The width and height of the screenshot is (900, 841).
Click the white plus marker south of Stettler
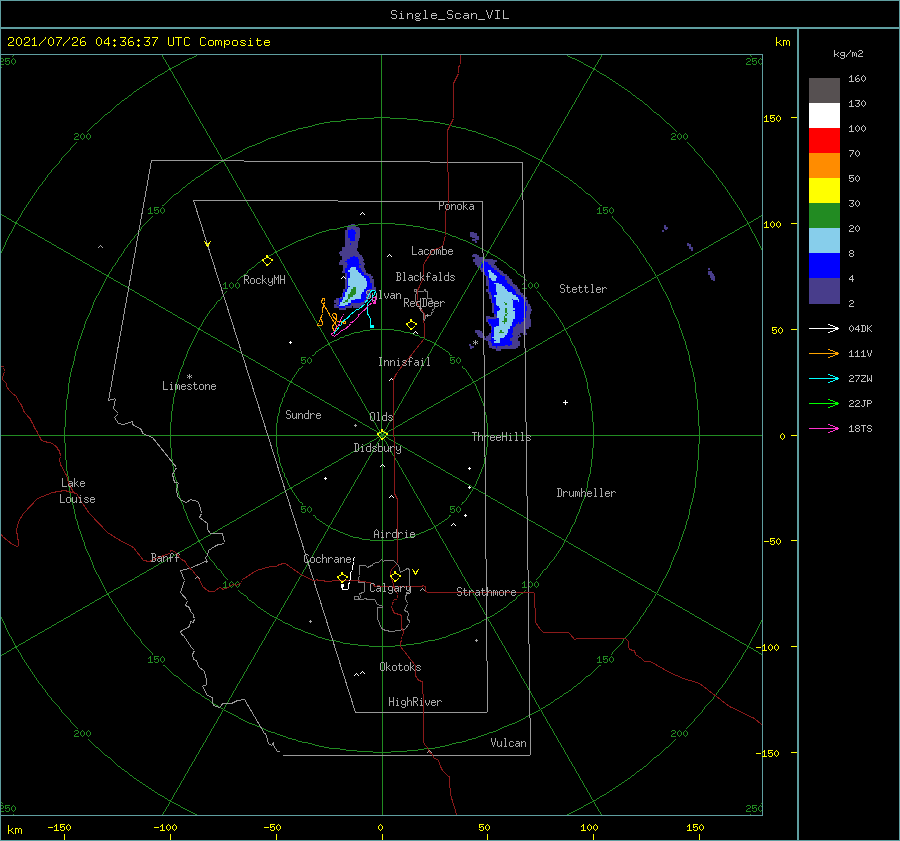click(x=565, y=402)
